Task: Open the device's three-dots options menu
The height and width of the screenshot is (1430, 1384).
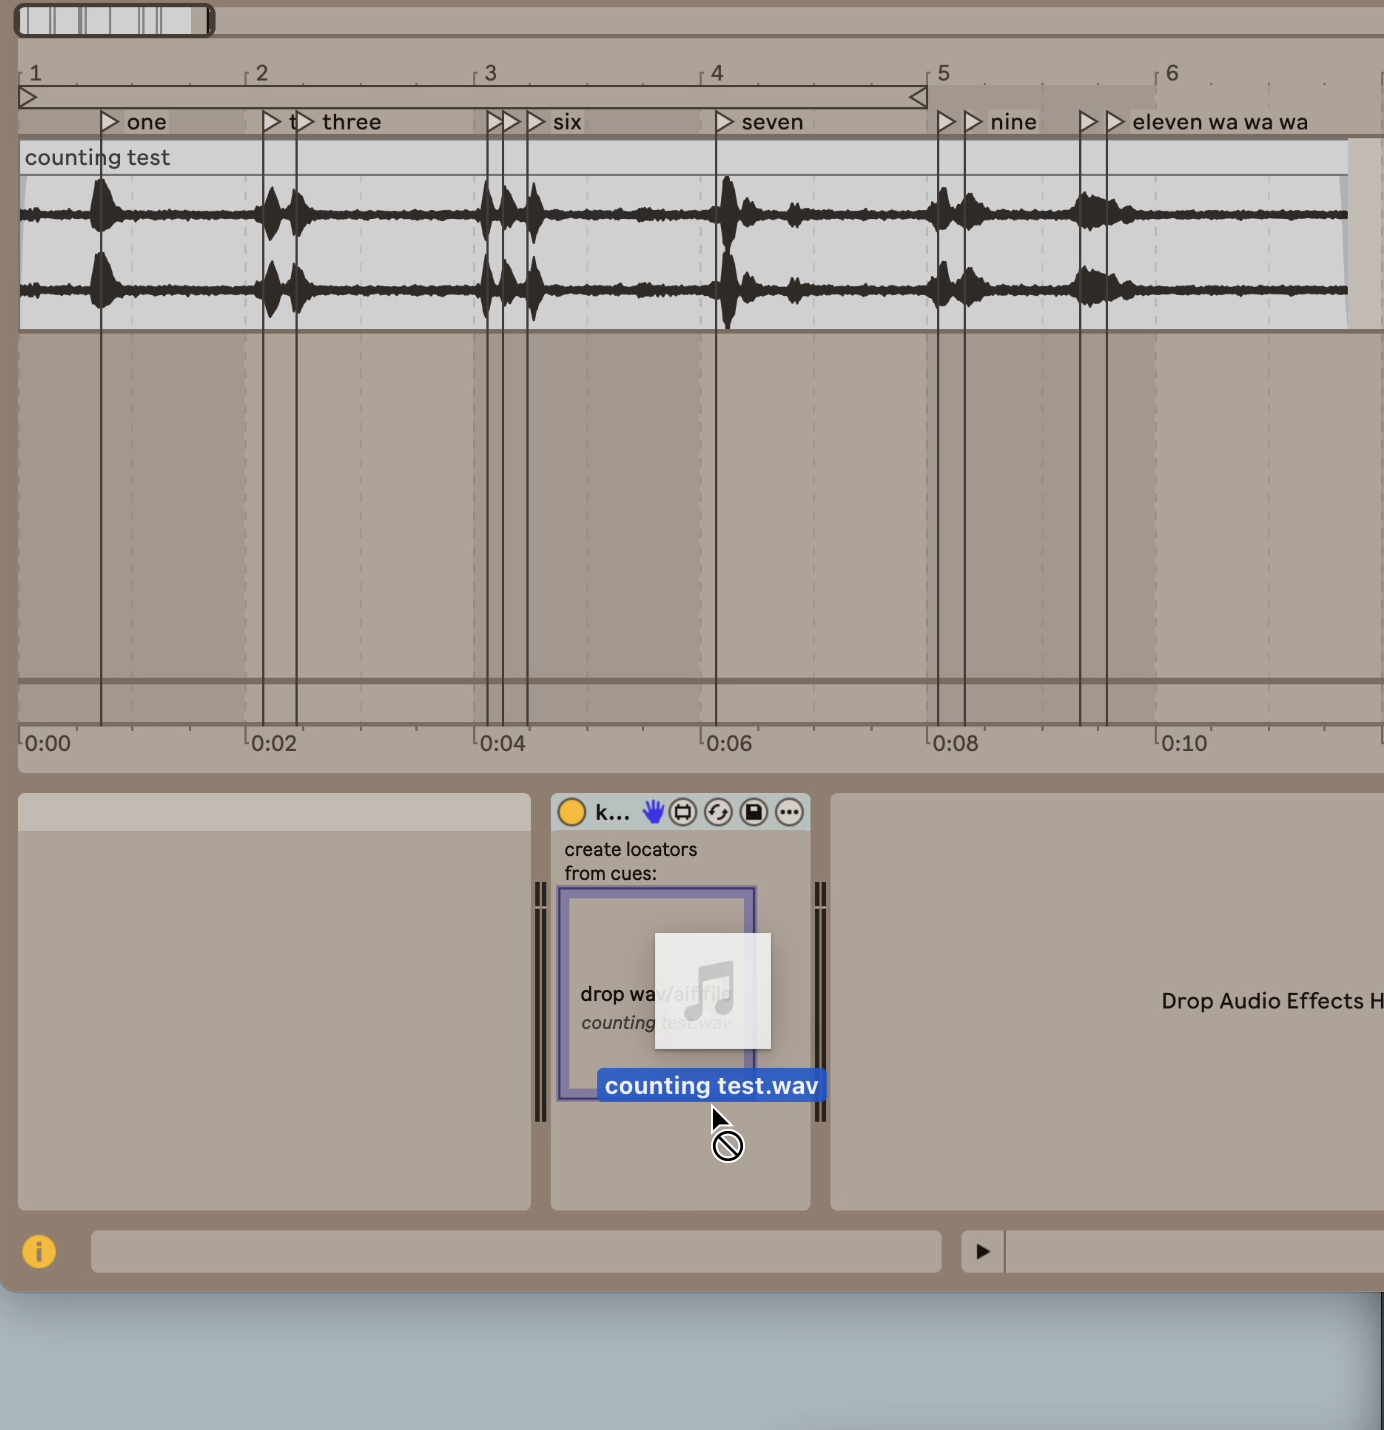Action: click(790, 812)
